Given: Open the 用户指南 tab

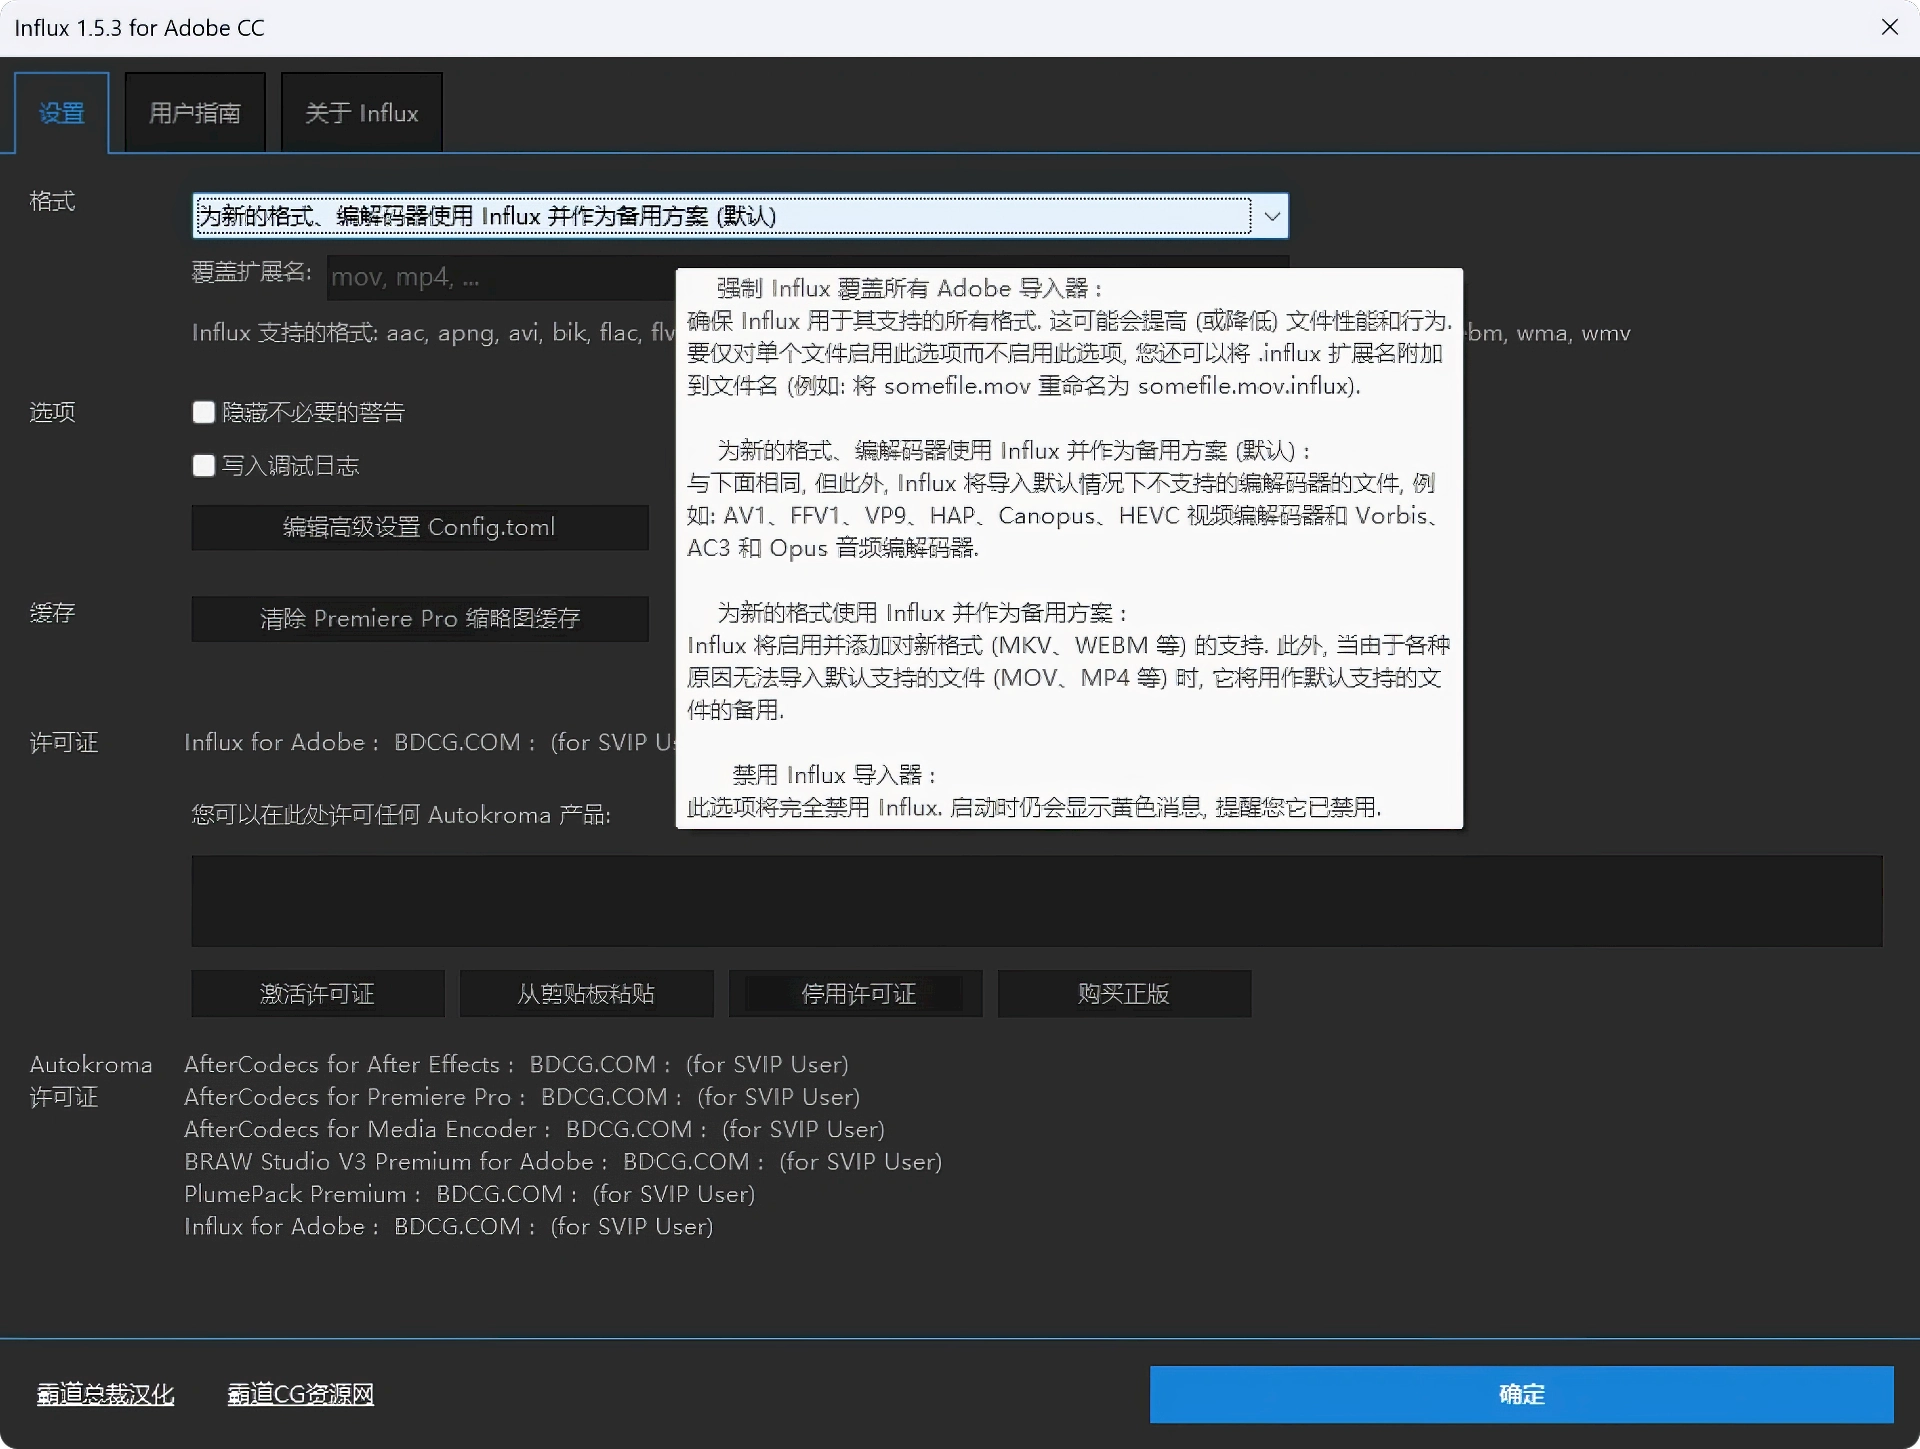Looking at the screenshot, I should [195, 113].
